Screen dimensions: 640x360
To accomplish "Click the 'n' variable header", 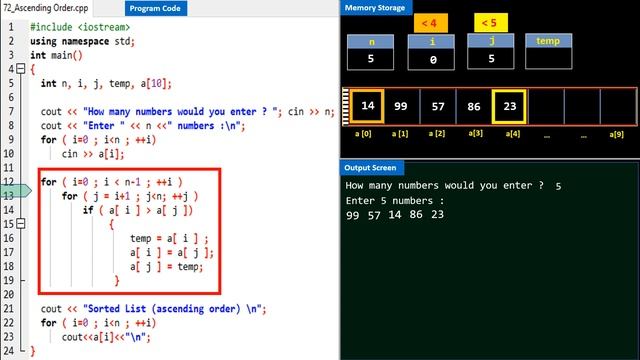I will tap(371, 42).
